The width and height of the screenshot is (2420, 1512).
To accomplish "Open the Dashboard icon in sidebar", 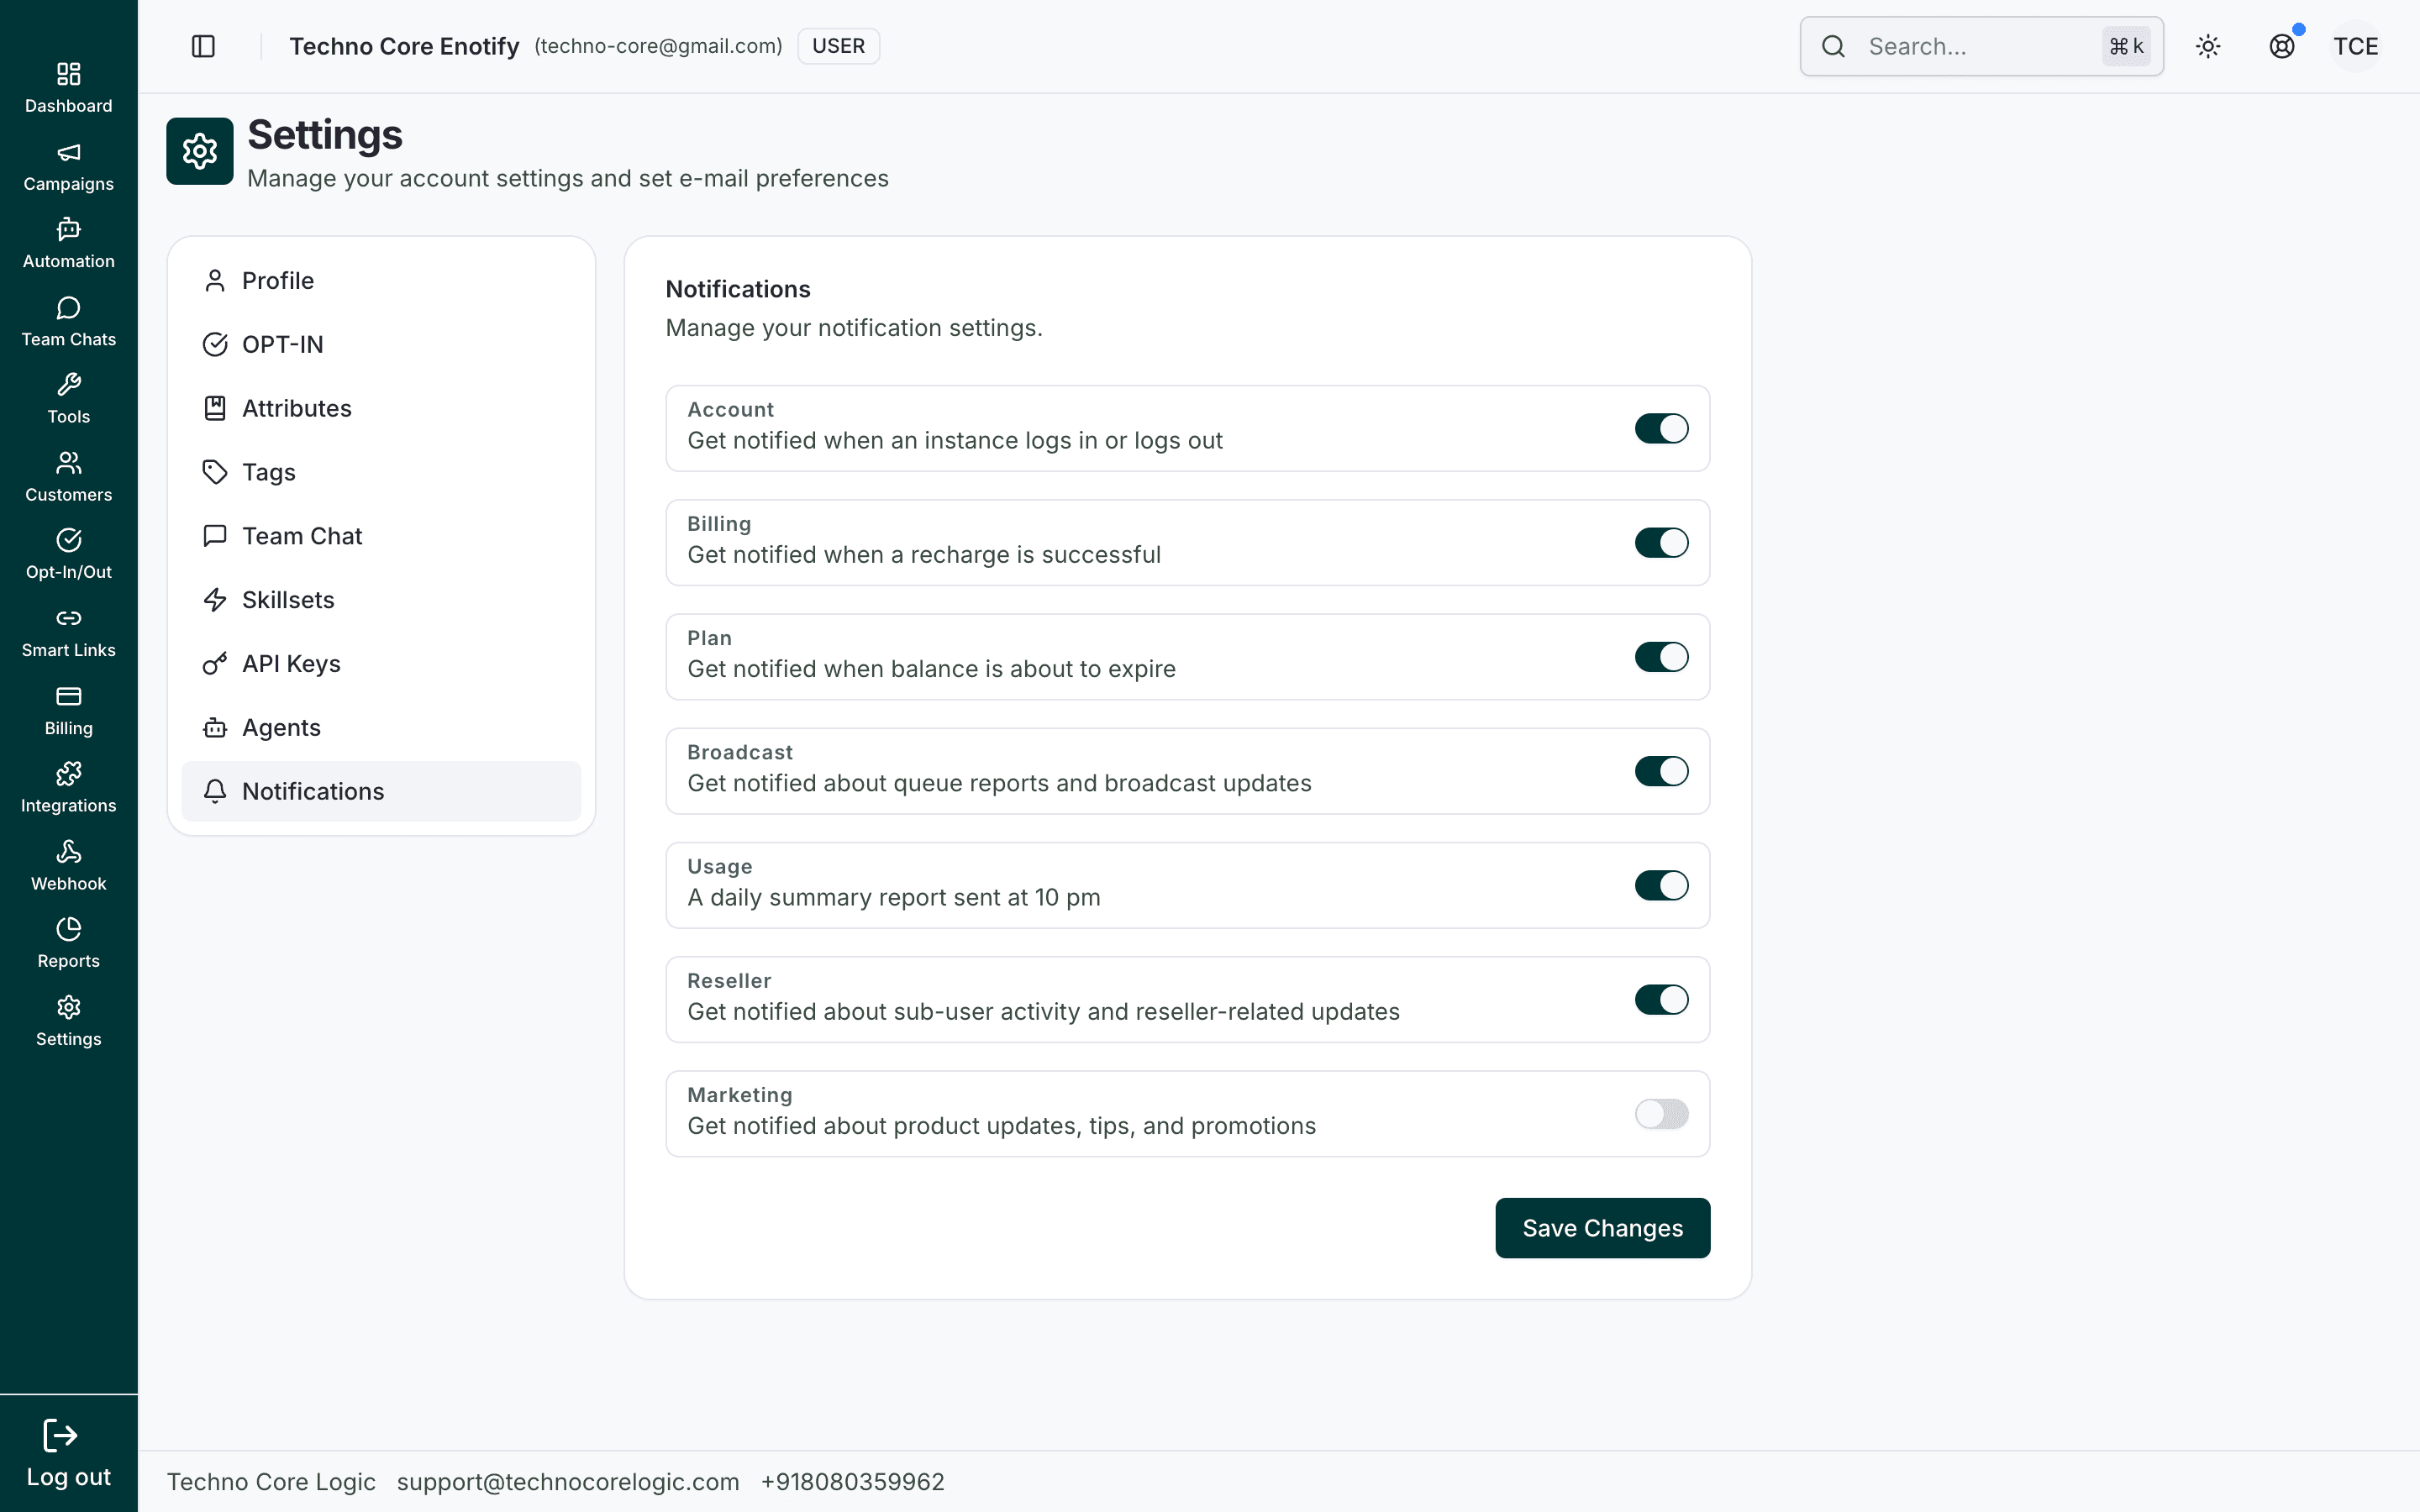I will coord(68,74).
